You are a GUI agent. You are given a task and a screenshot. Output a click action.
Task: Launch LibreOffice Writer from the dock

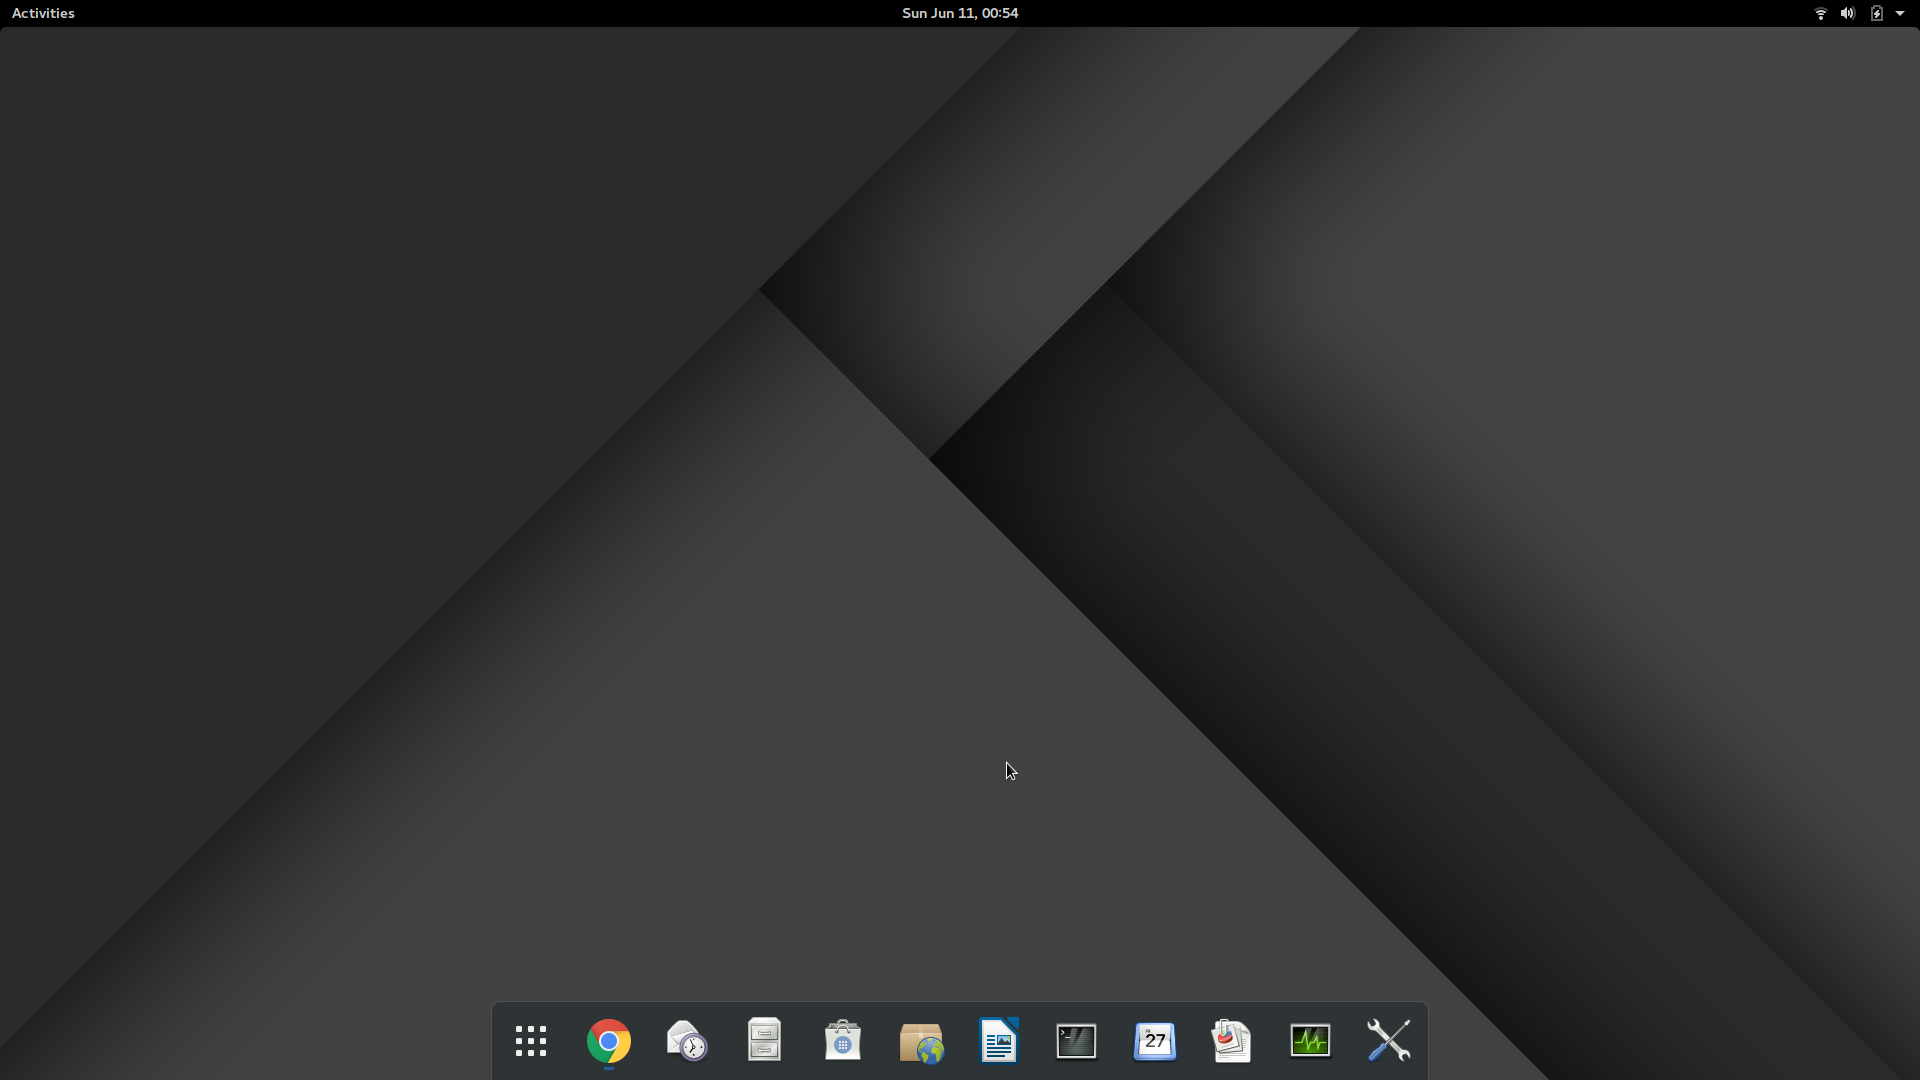click(x=998, y=1041)
